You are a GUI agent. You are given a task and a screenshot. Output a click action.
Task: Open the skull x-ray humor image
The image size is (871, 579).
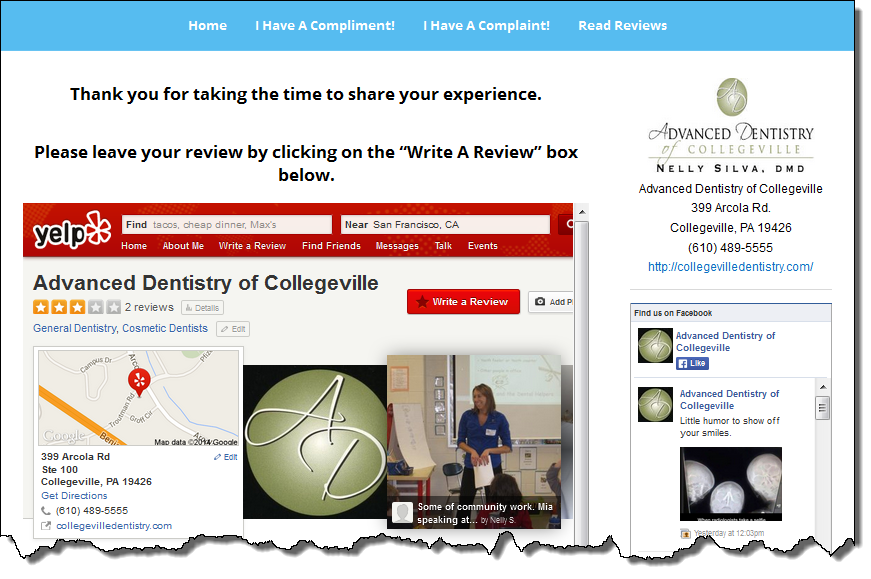[730, 484]
